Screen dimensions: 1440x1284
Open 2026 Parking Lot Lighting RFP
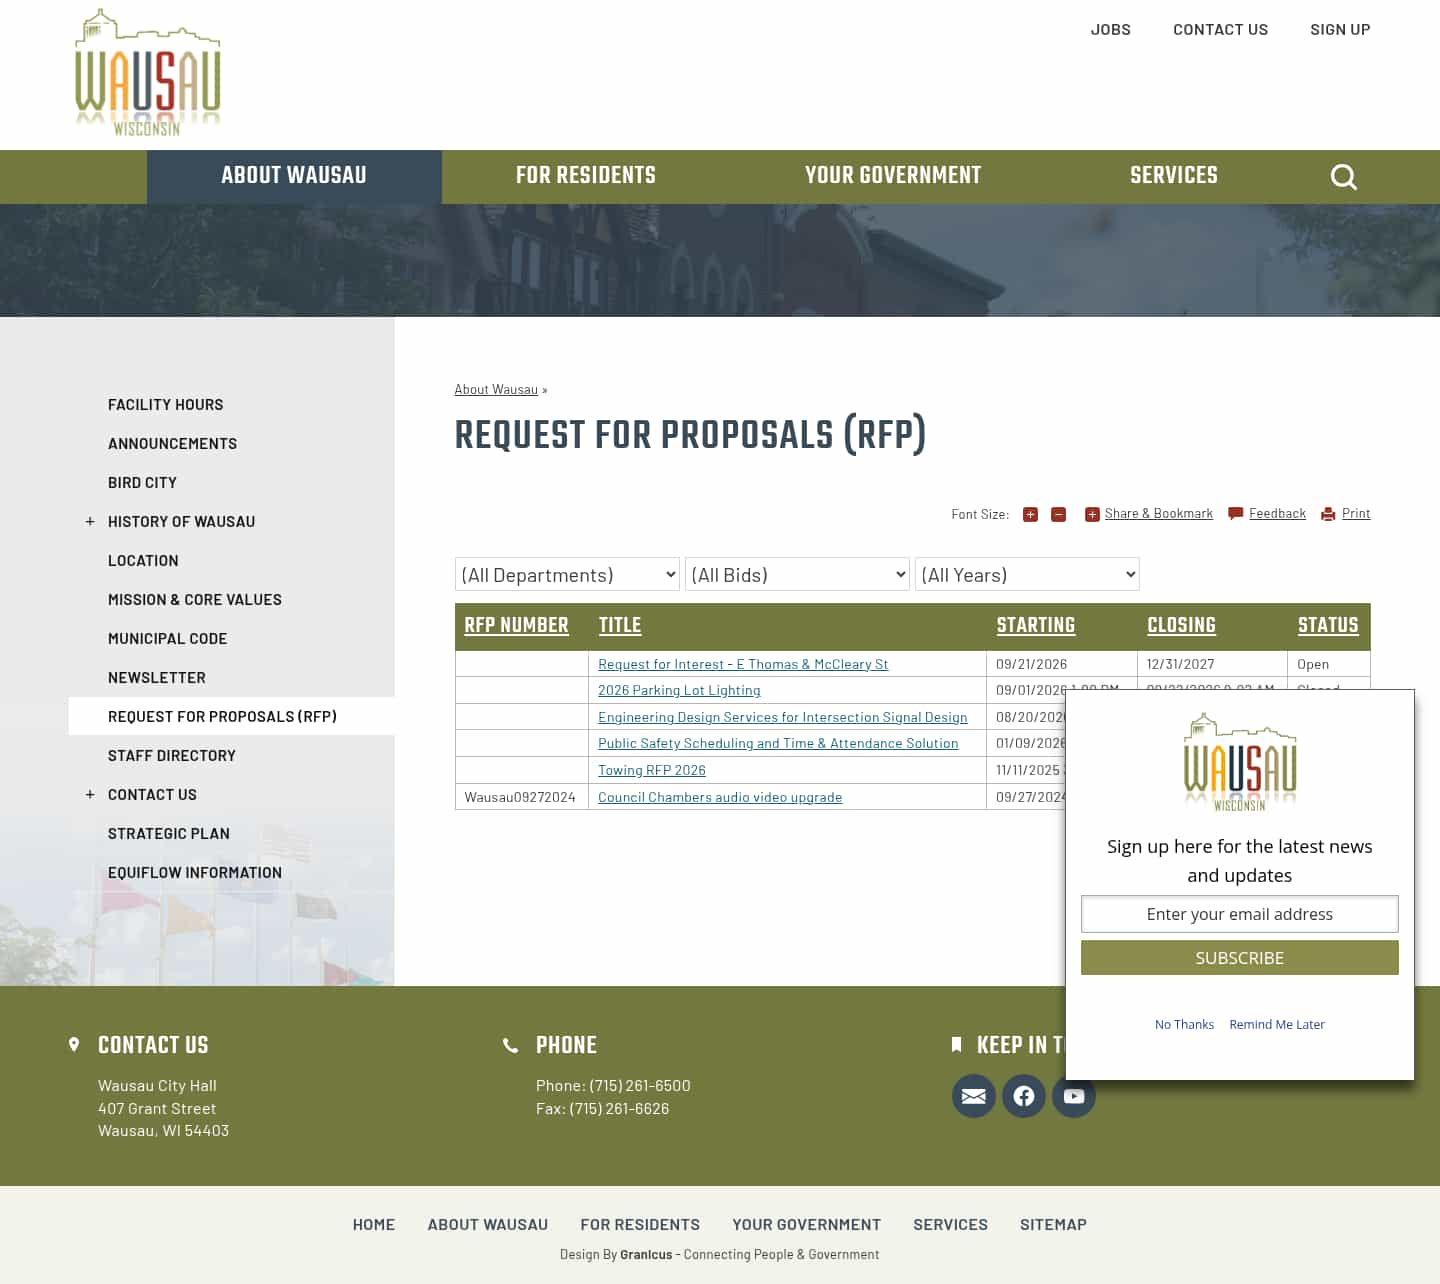coord(679,690)
